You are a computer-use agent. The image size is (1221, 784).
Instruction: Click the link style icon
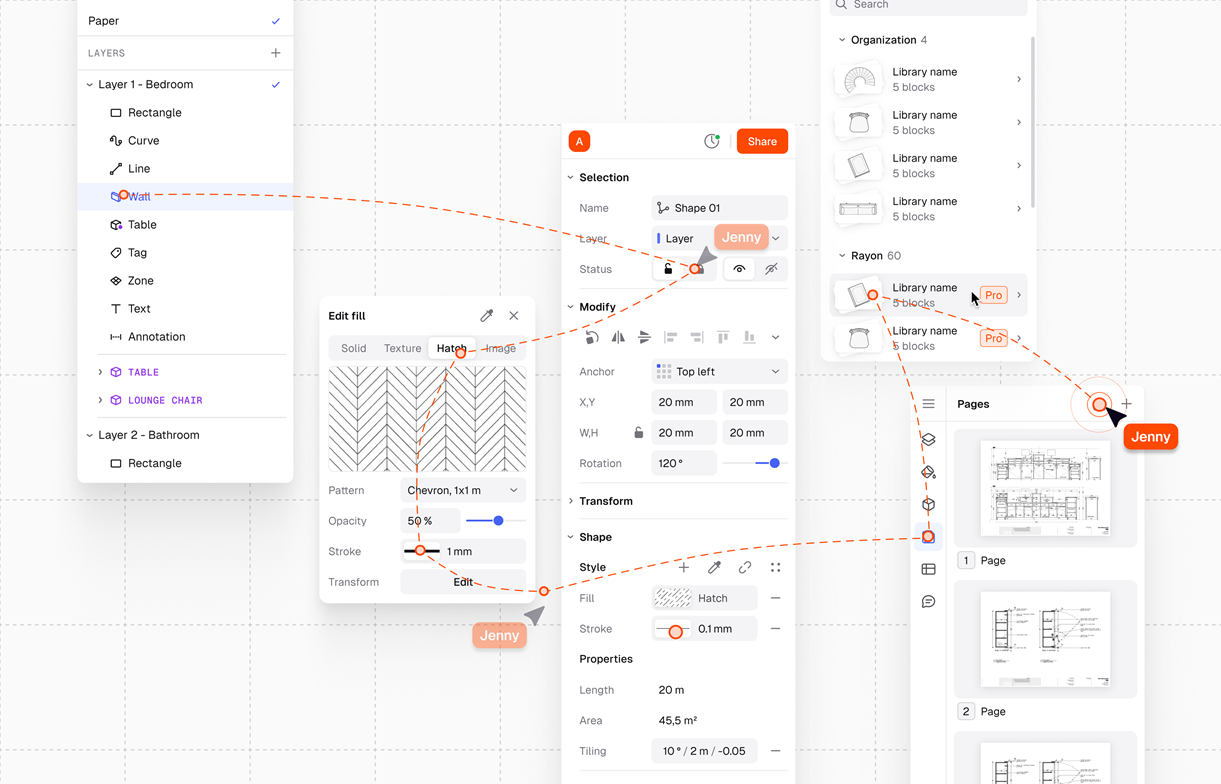745,568
